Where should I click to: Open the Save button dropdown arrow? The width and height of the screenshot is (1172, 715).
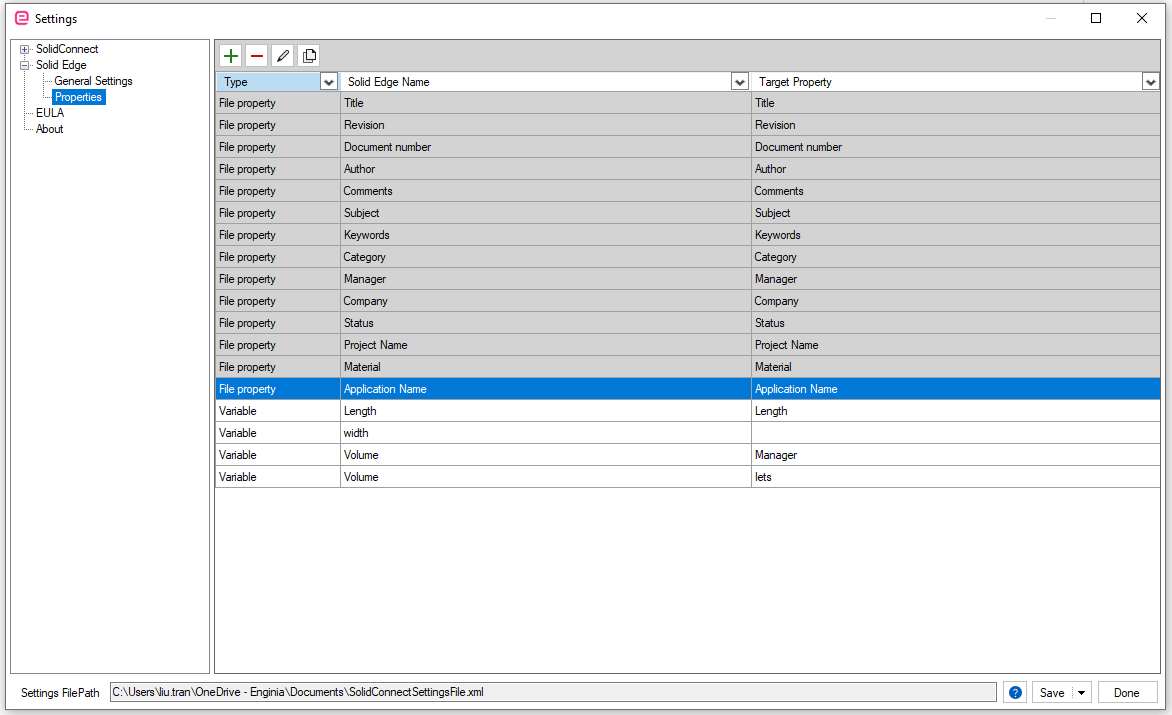[1082, 693]
